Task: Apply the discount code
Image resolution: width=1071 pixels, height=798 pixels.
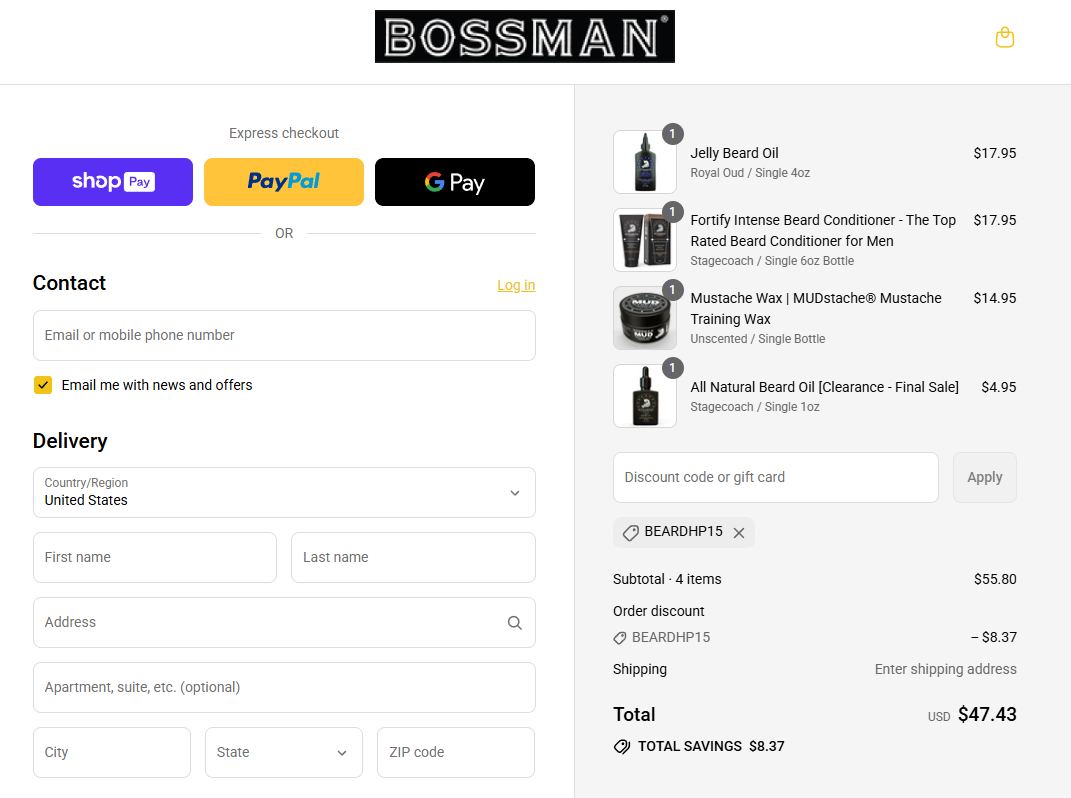Action: pyautogui.click(x=984, y=478)
